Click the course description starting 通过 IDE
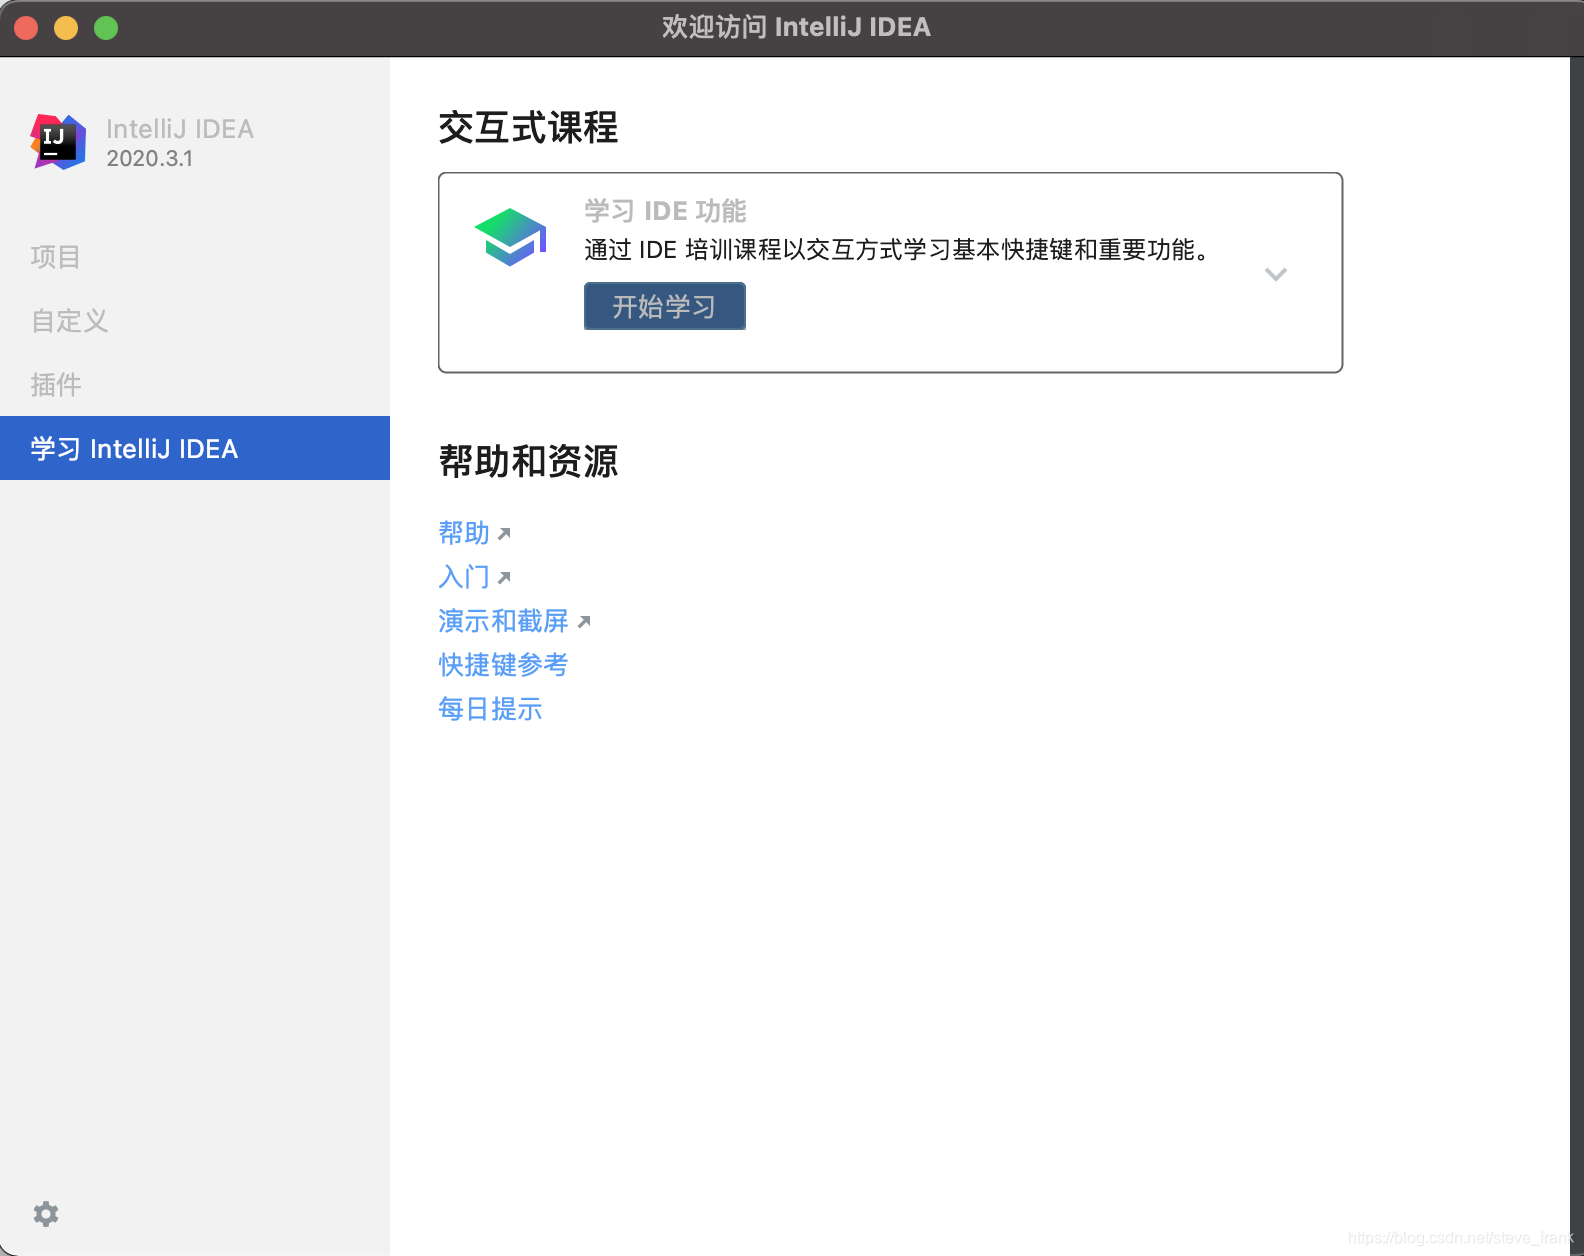1584x1256 pixels. click(x=897, y=250)
